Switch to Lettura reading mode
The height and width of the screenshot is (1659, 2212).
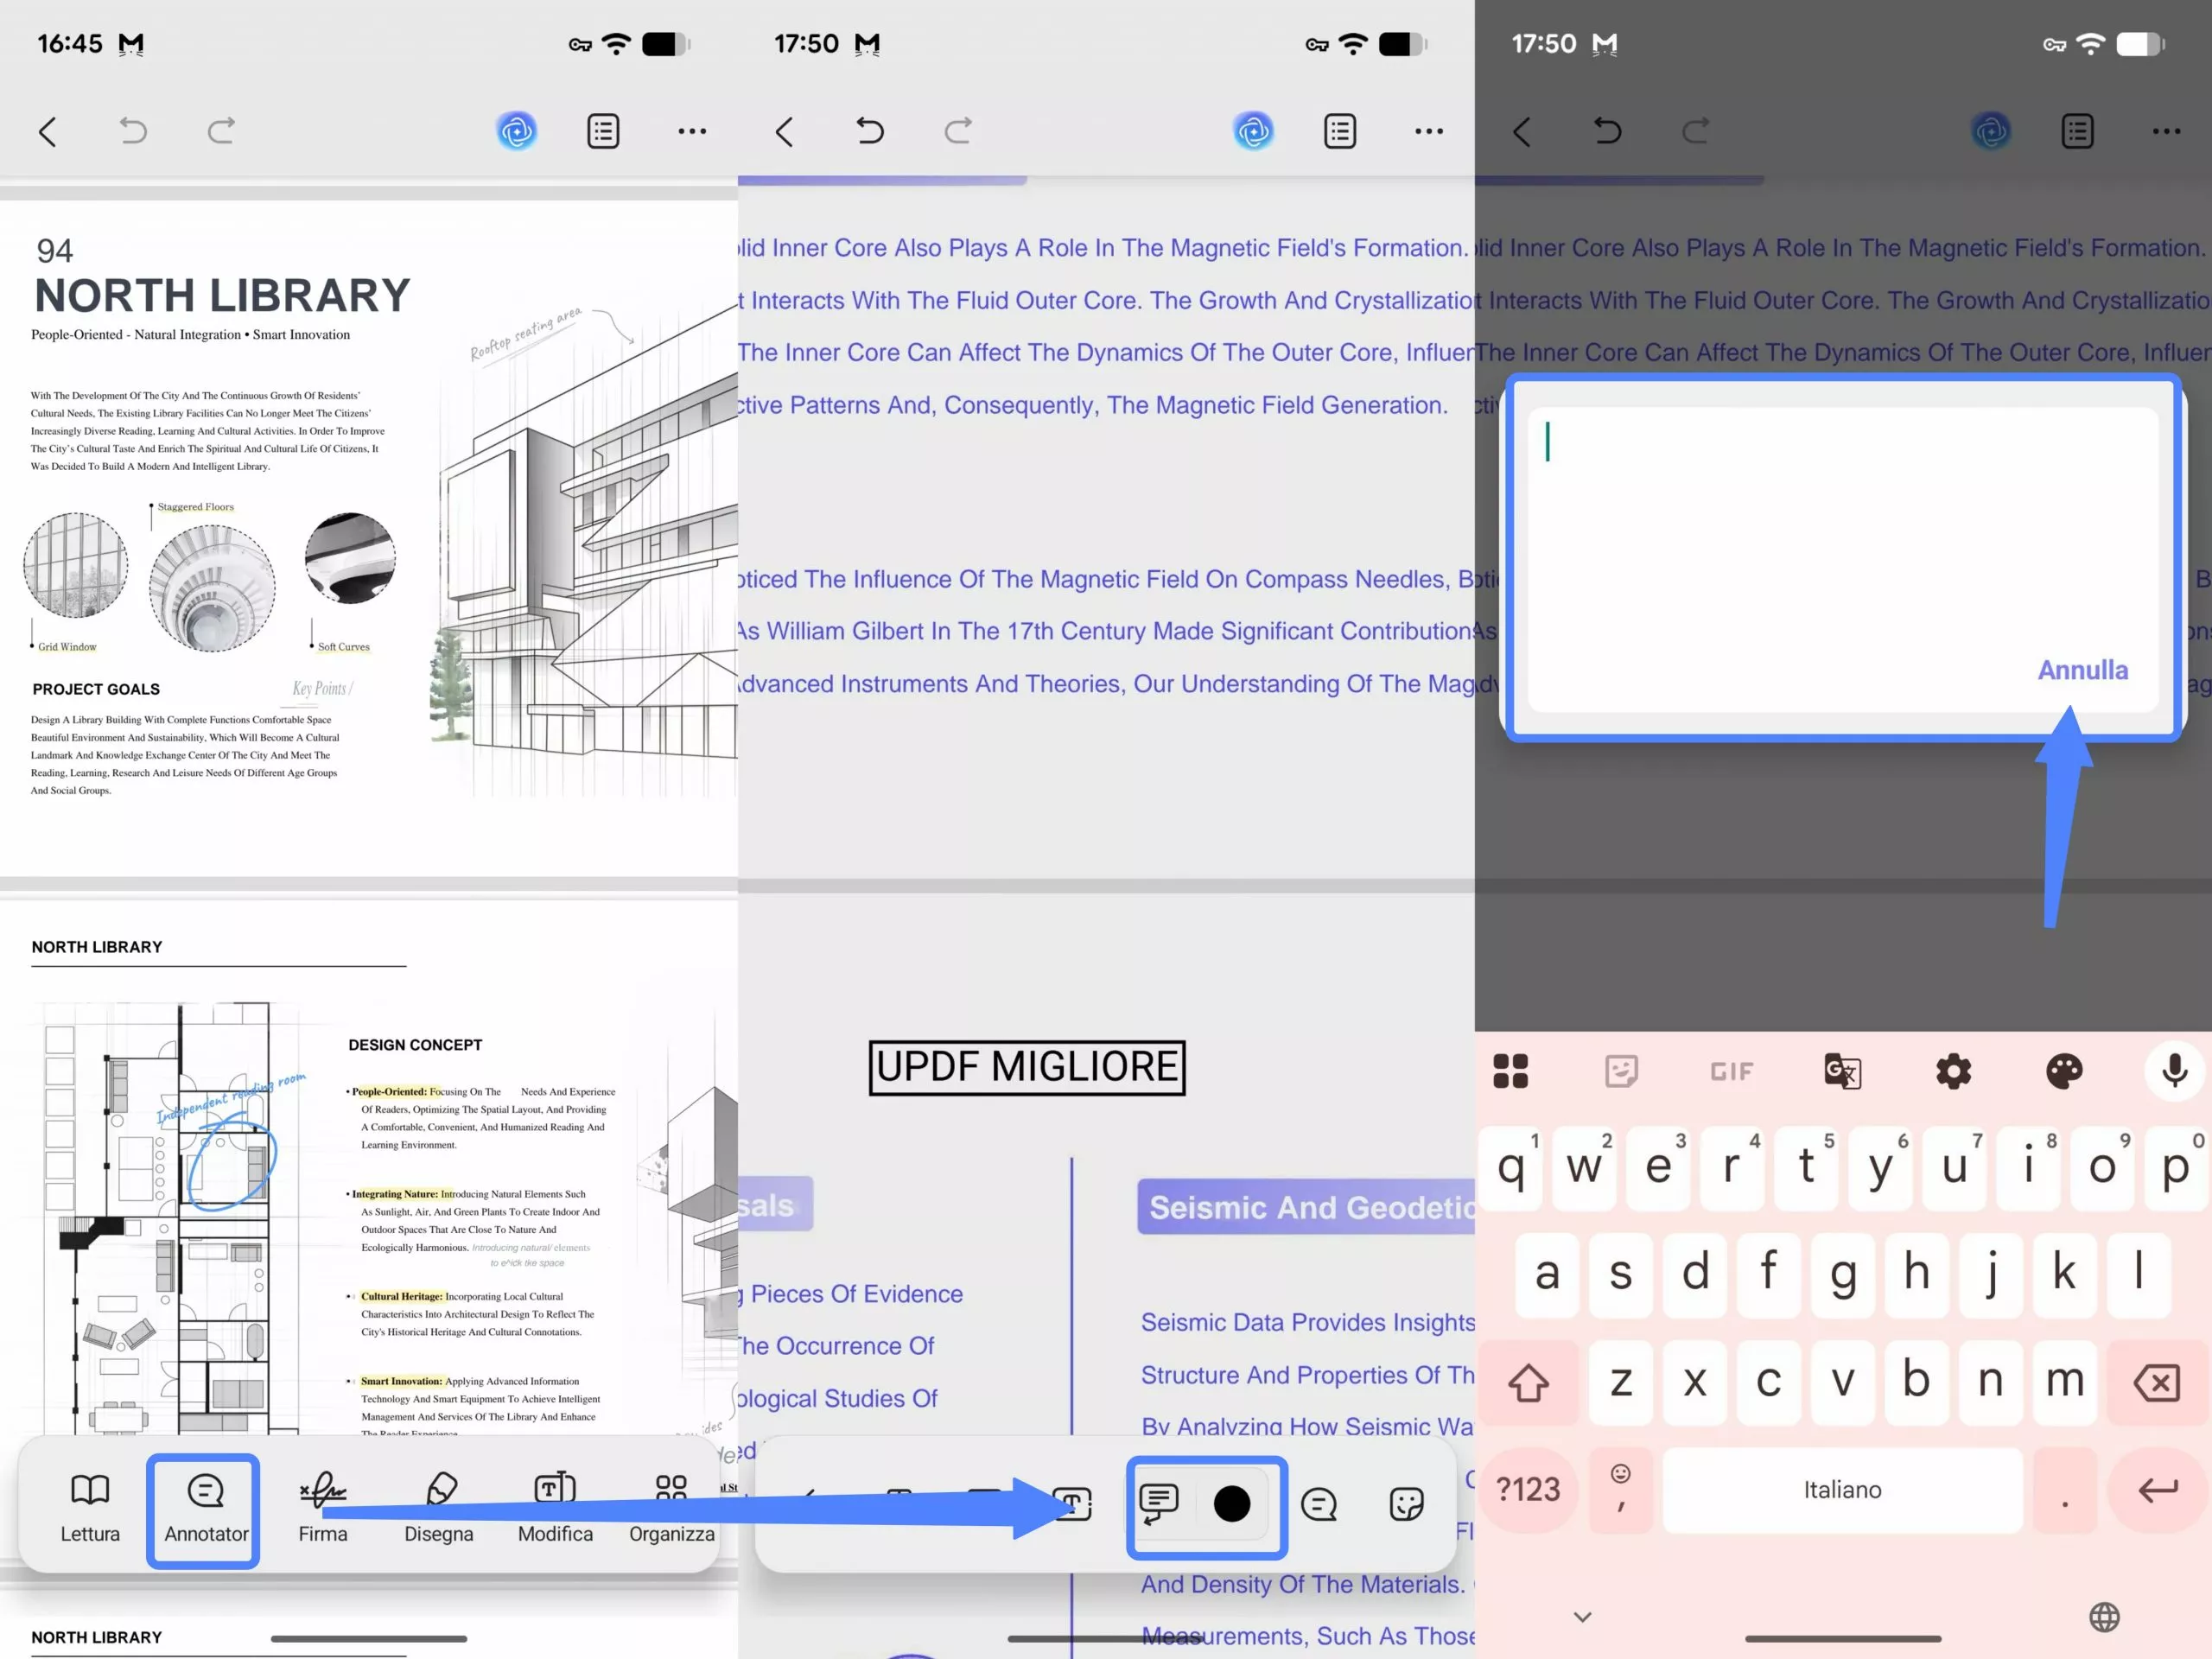click(x=90, y=1509)
